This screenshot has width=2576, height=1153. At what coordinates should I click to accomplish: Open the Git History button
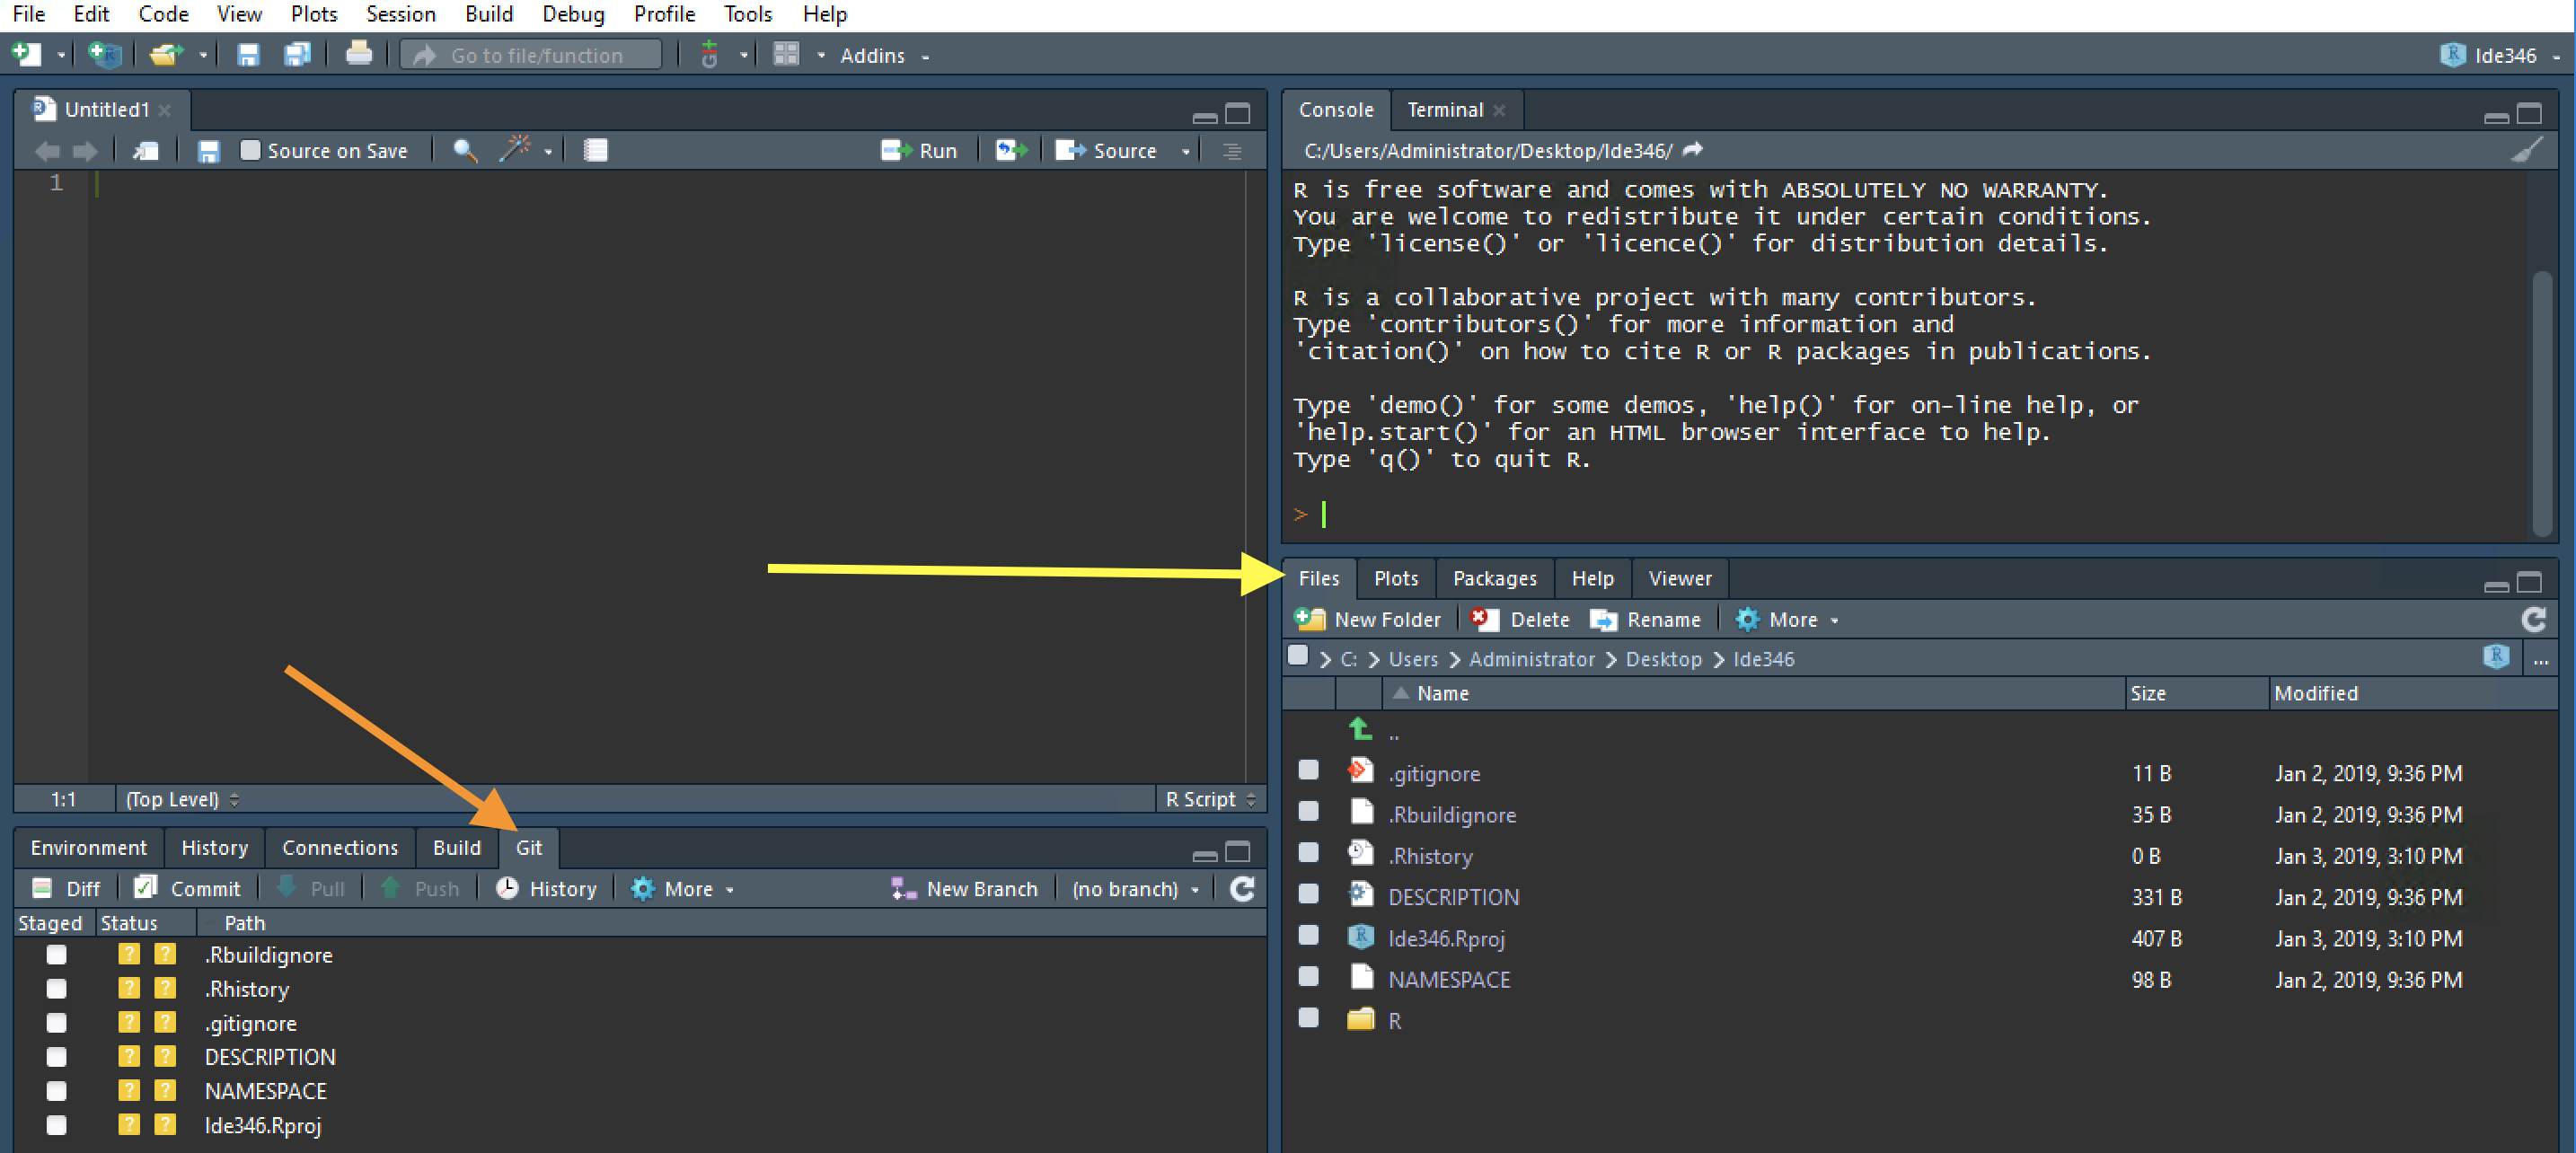547,889
